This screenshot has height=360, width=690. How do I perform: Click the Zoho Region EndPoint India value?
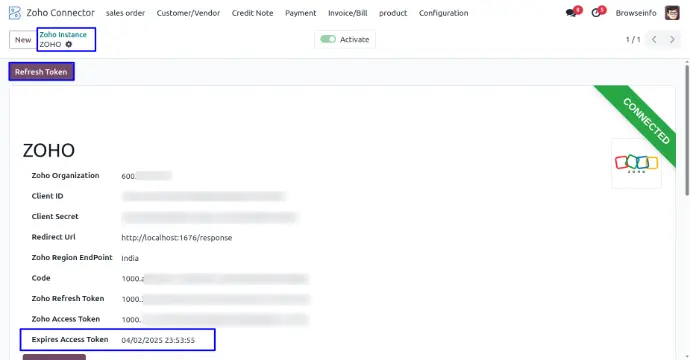tap(130, 258)
